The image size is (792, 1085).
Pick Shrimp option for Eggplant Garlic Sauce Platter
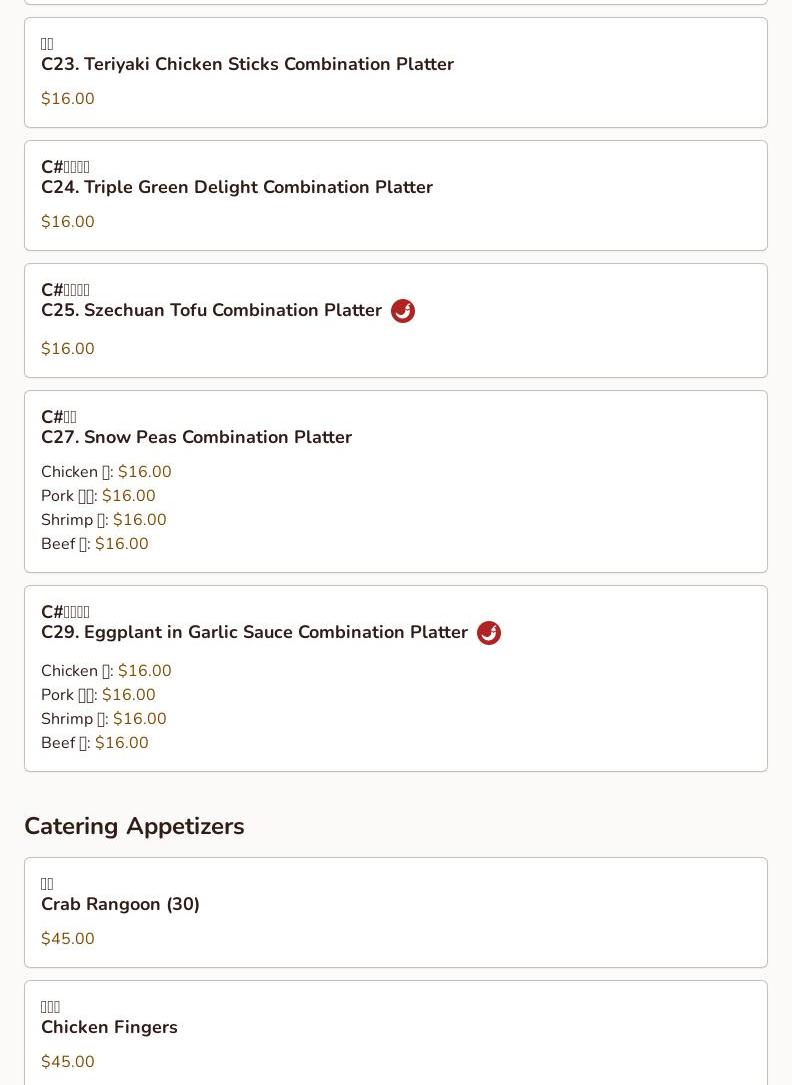(103, 719)
